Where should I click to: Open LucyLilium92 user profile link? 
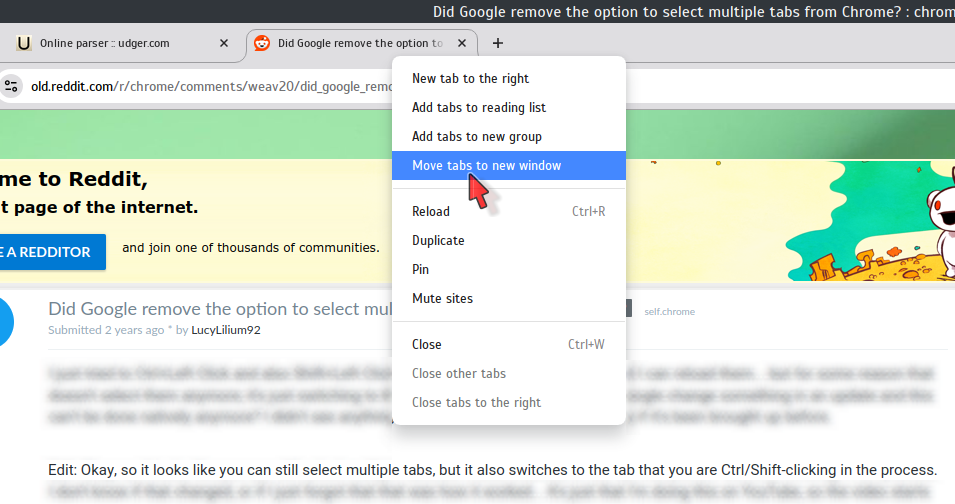(x=225, y=329)
